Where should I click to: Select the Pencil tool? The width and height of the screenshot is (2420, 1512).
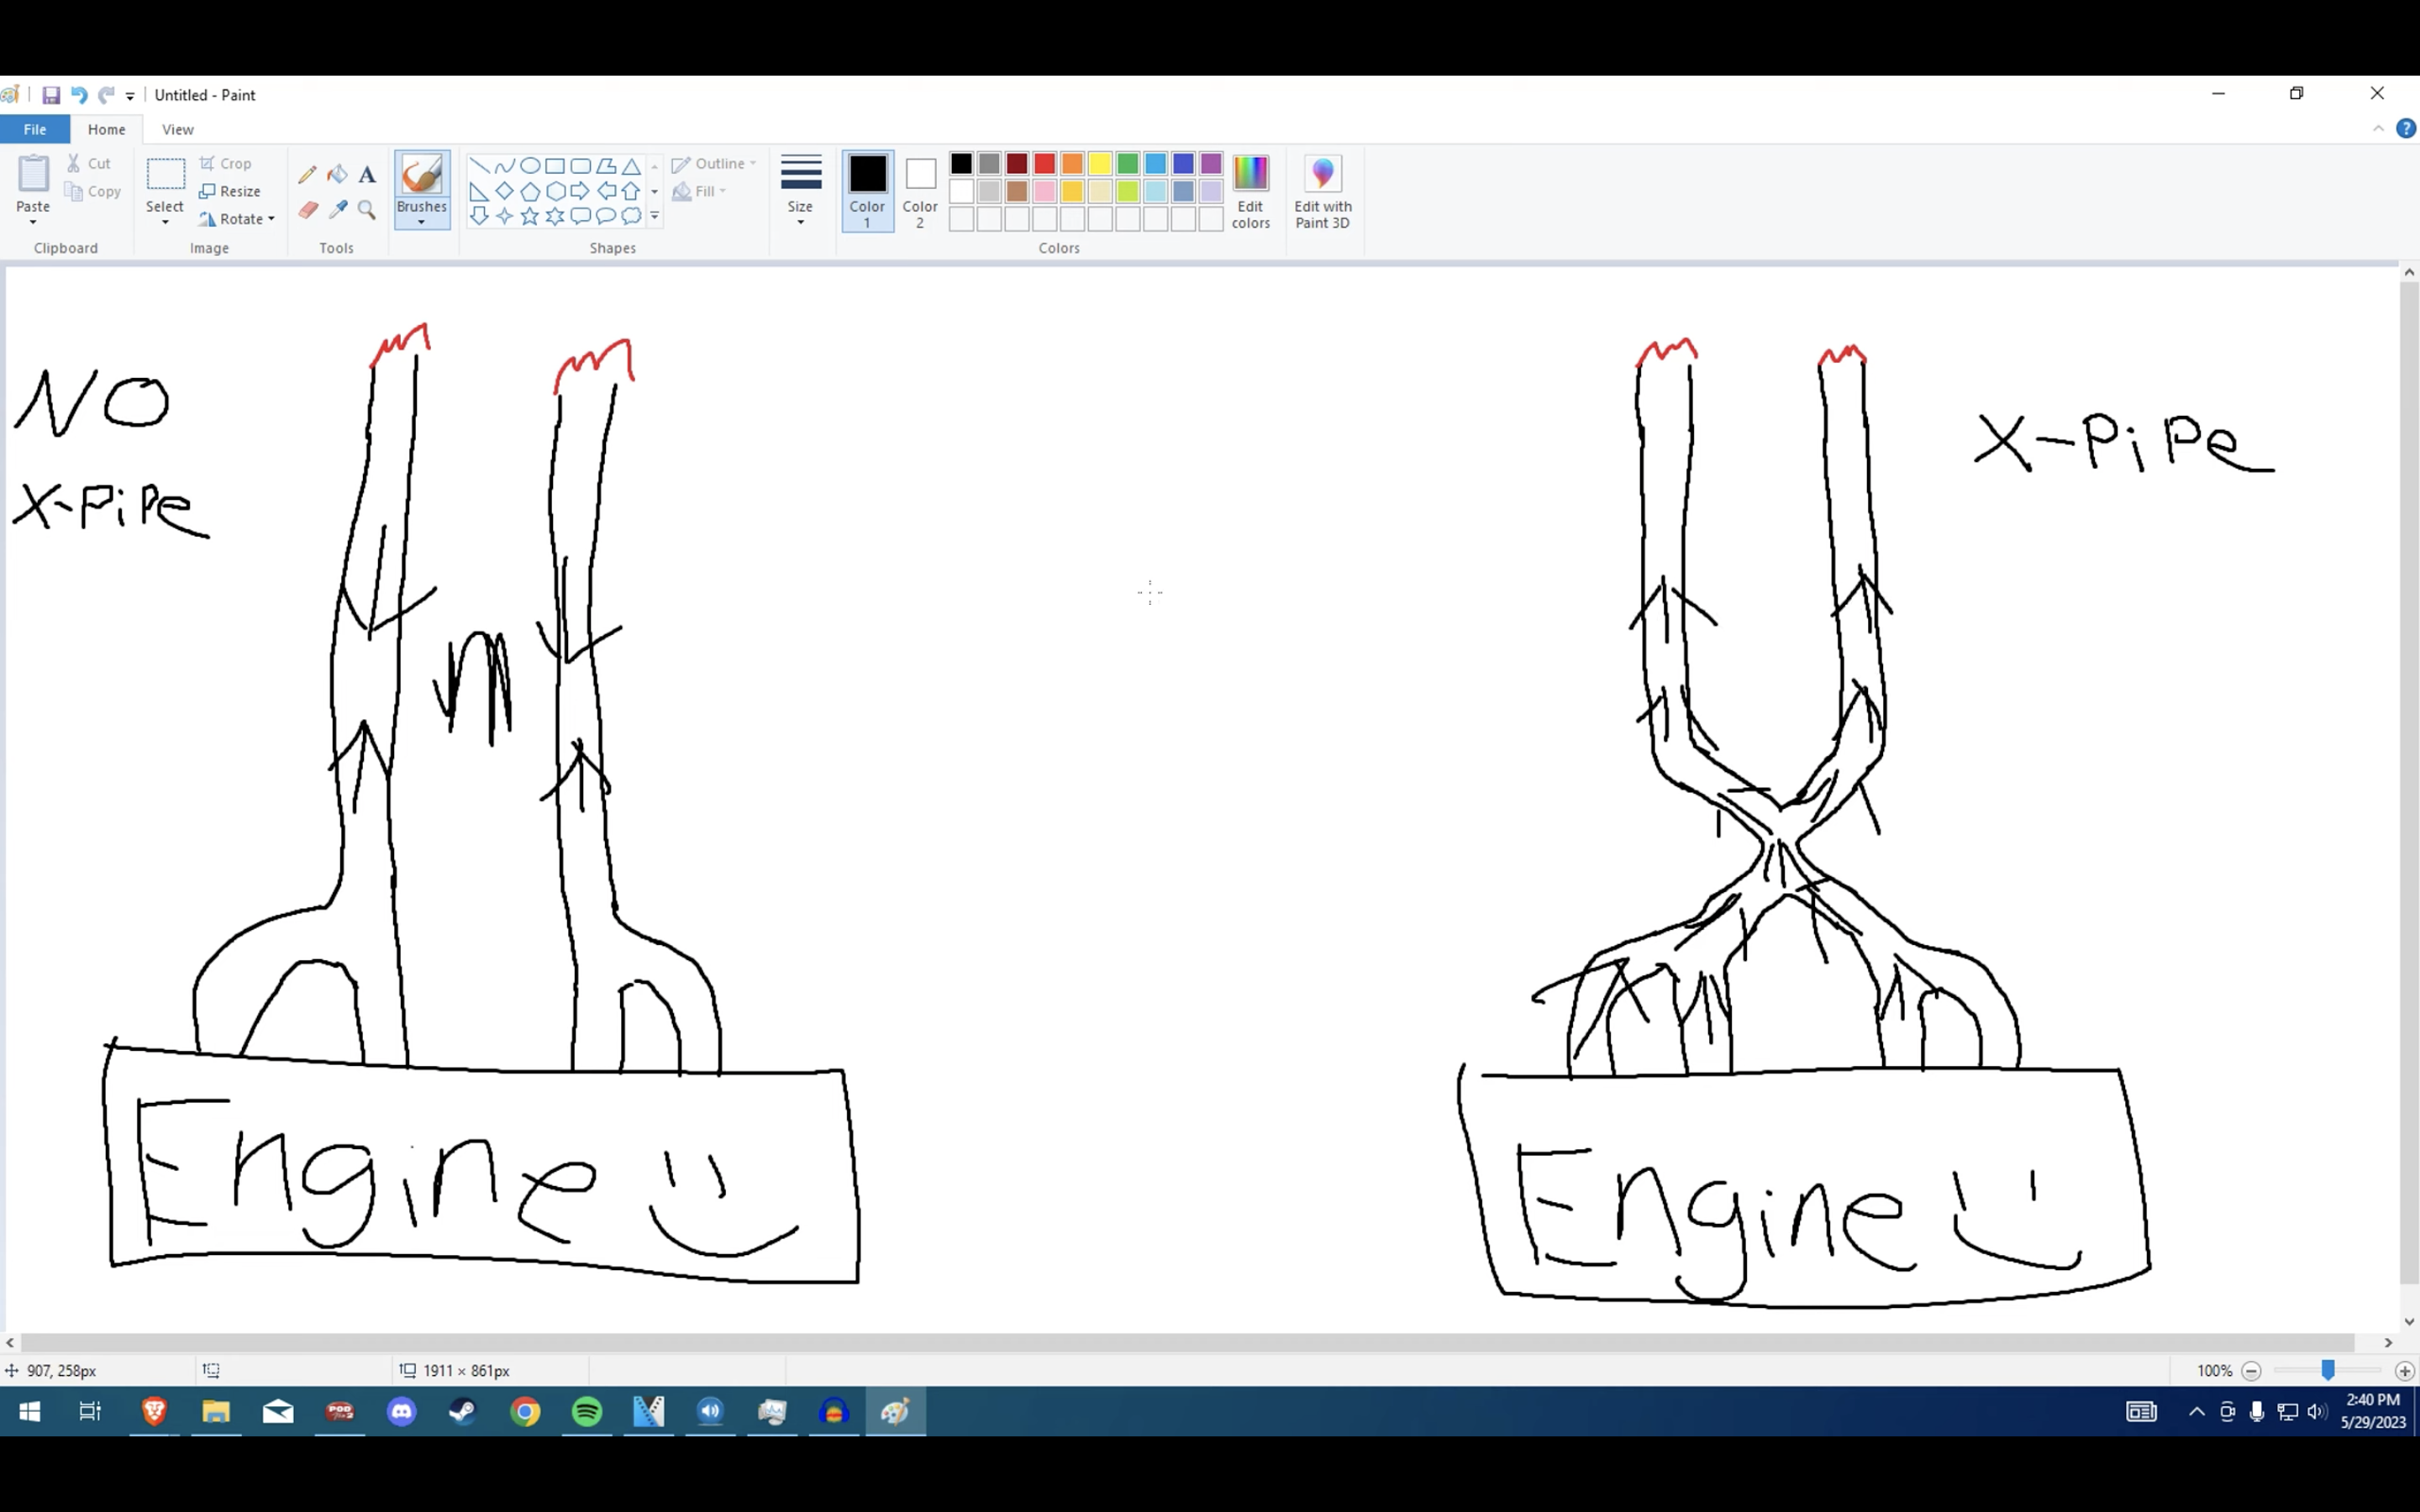307,175
